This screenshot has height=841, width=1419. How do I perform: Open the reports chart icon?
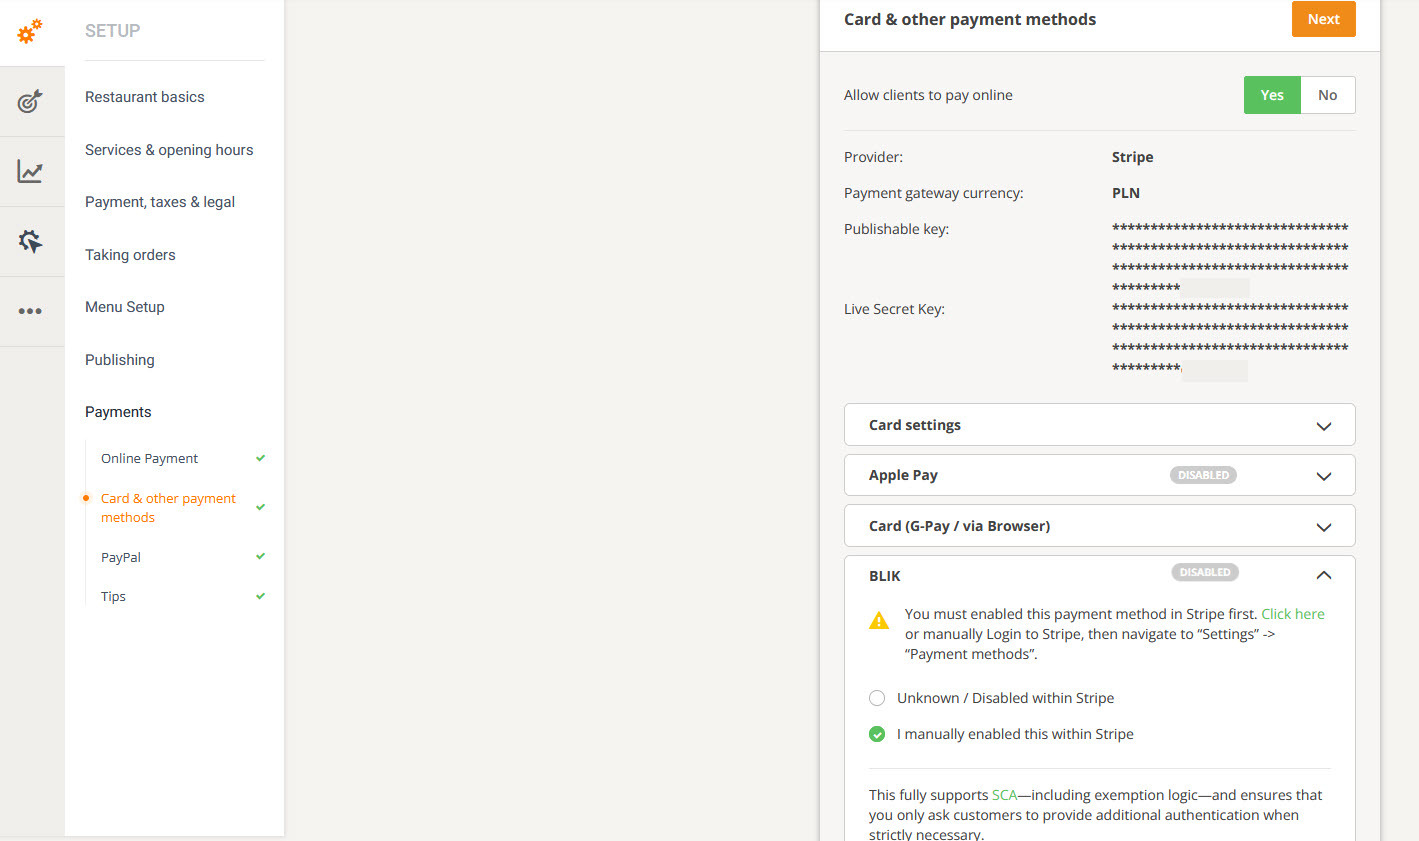(x=30, y=171)
